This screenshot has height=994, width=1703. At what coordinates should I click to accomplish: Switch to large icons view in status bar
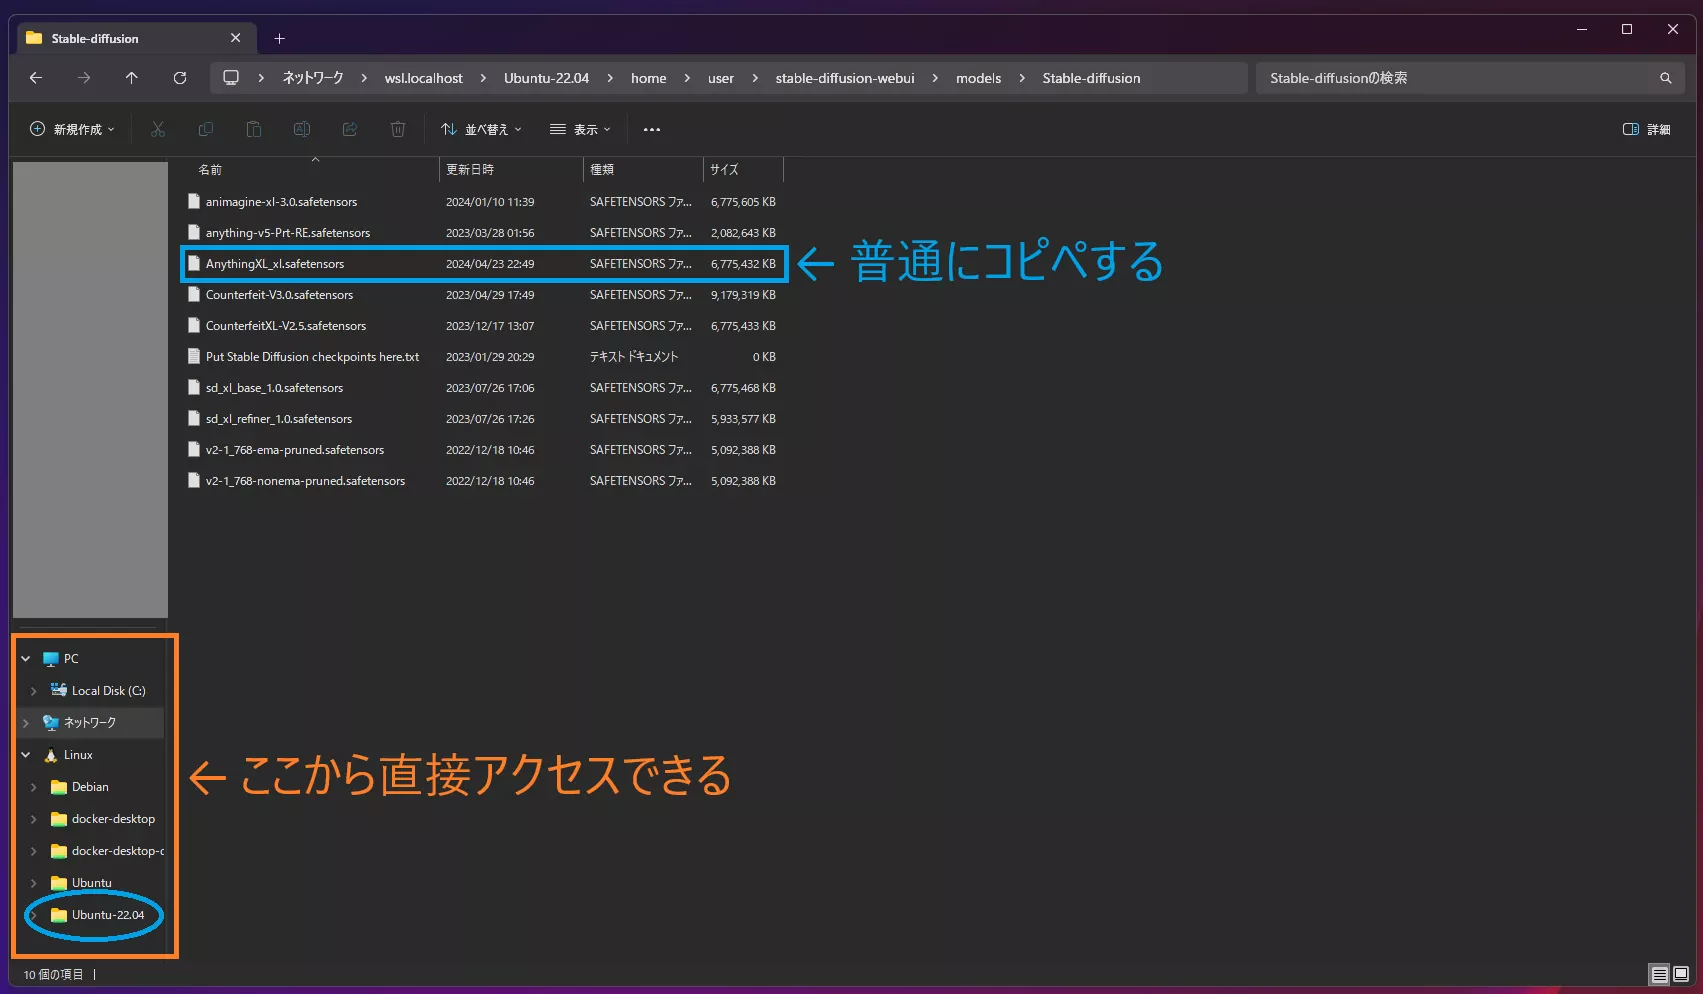coord(1681,973)
